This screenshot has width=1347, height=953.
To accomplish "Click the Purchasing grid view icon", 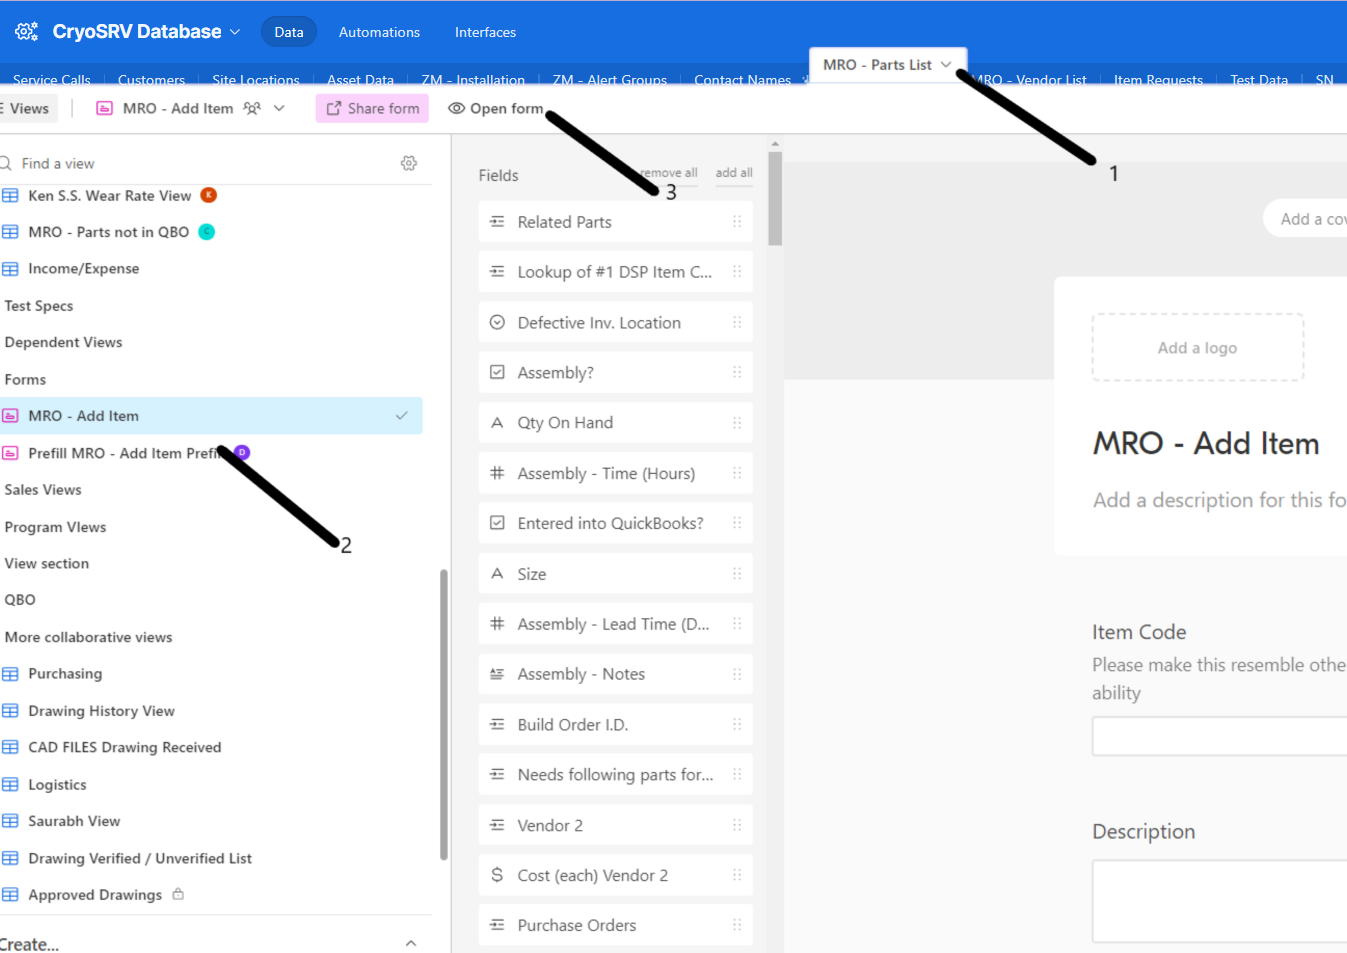I will coord(11,674).
